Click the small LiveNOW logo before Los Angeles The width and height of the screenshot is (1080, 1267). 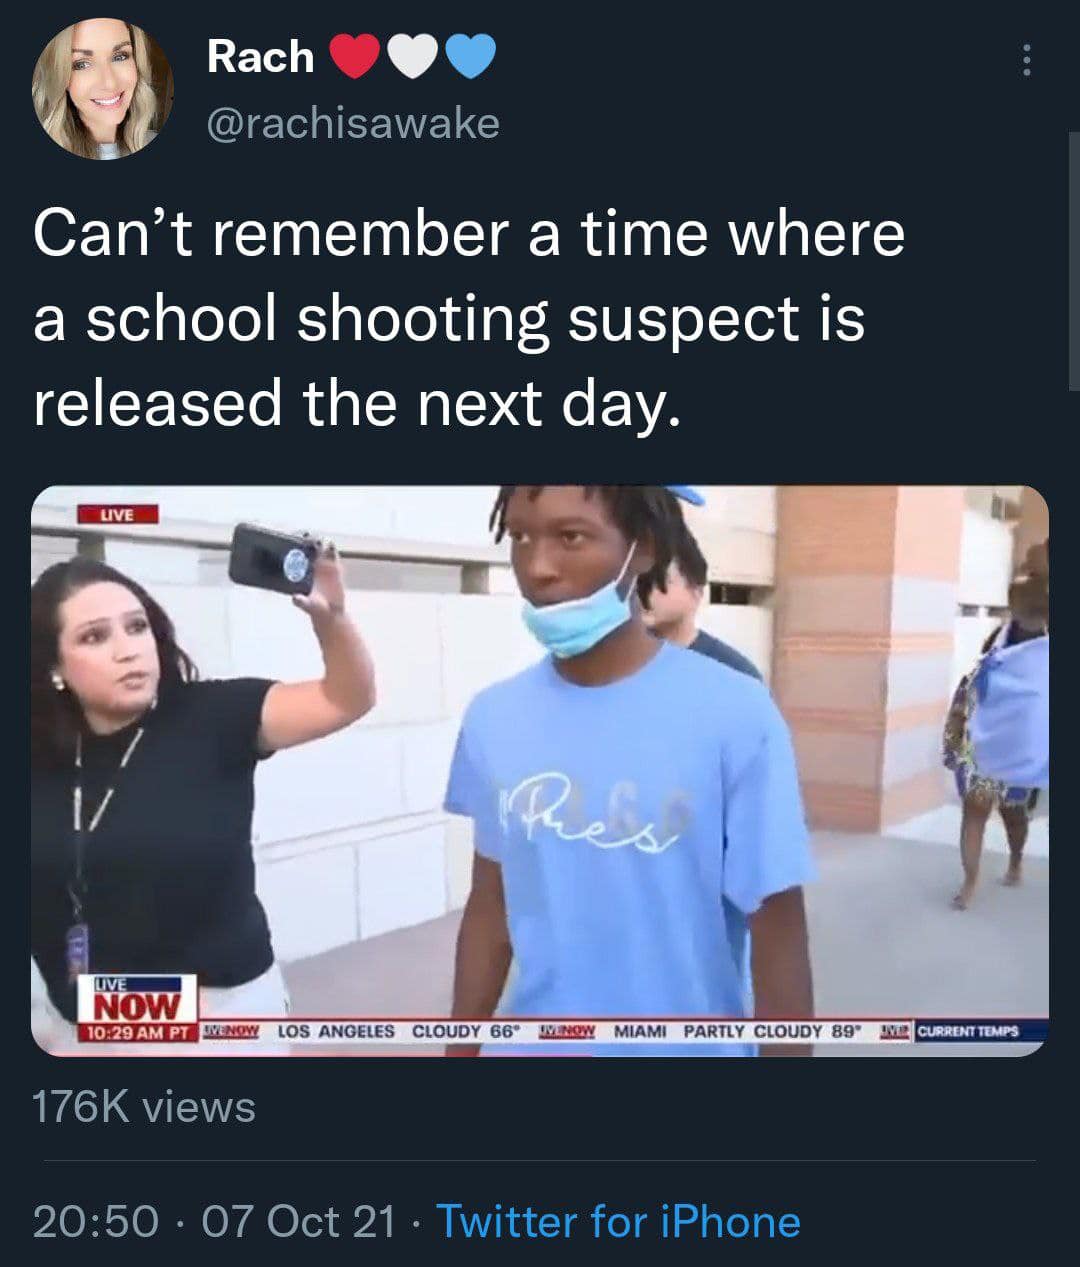tap(232, 1029)
